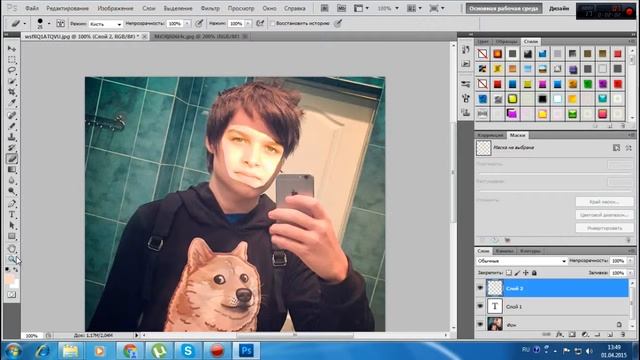Select the Zoom tool in the toolbox
This screenshot has width=640, height=360.
click(x=12, y=259)
